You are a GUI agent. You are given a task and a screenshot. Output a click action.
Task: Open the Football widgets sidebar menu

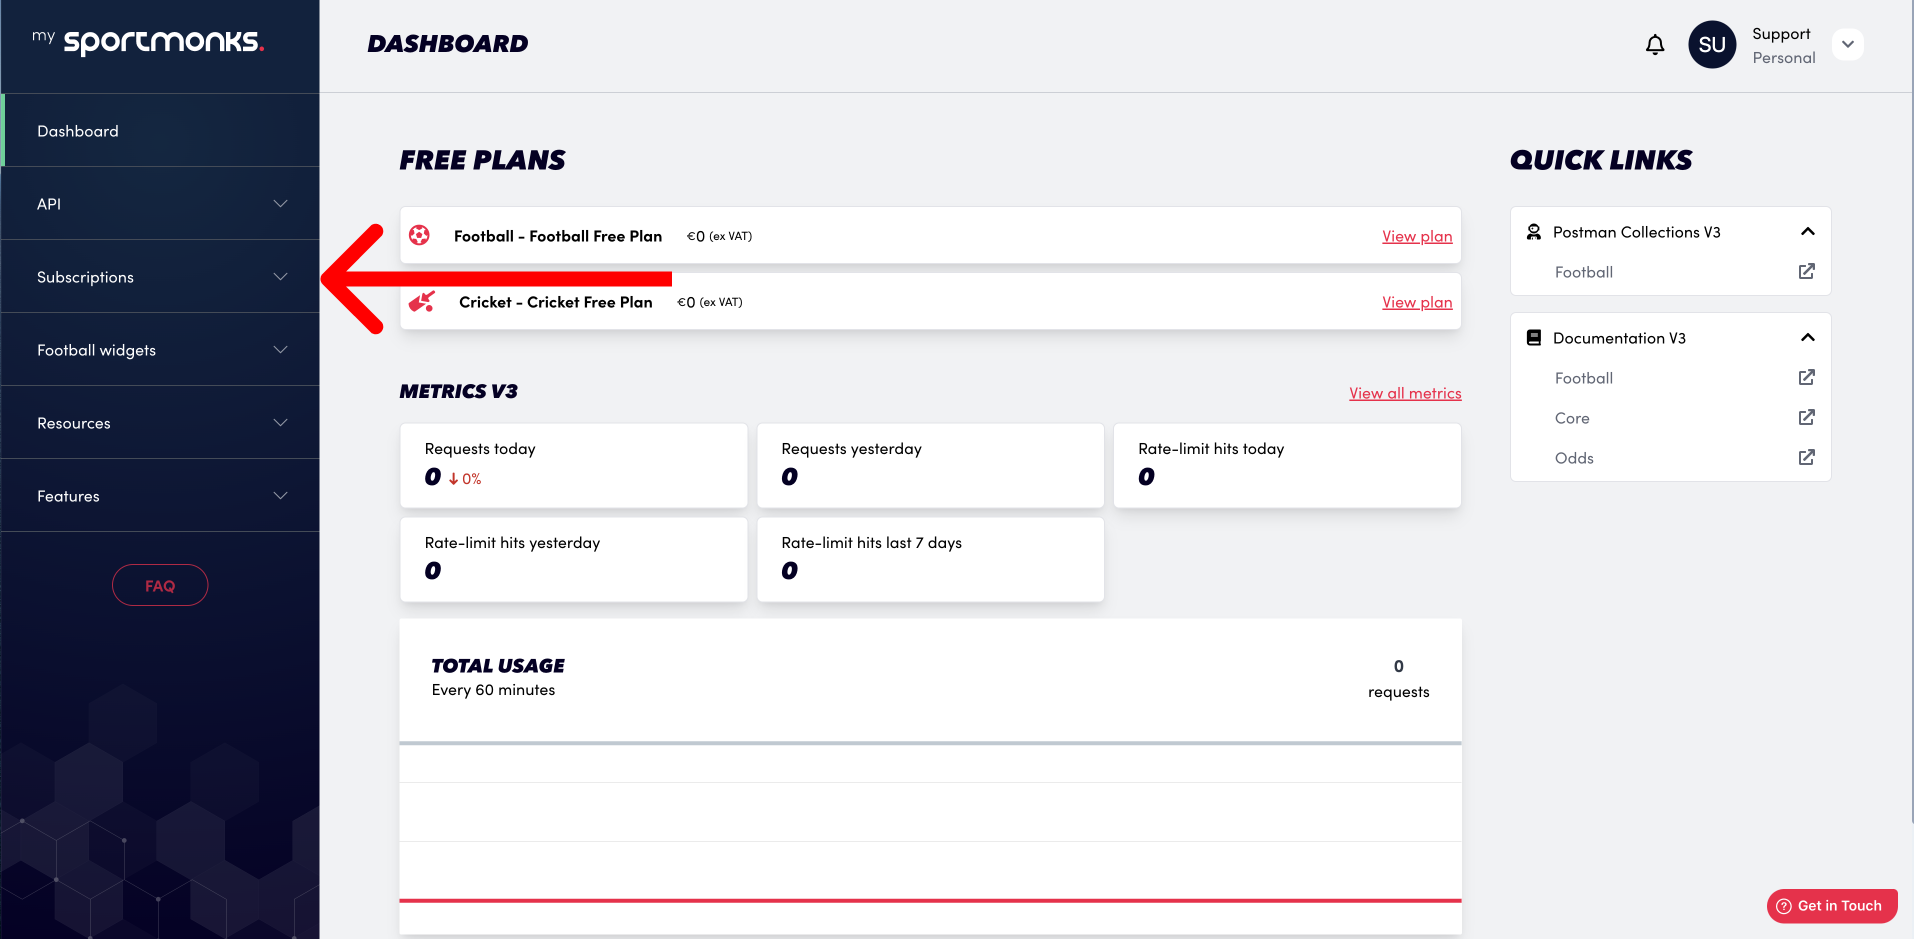click(x=160, y=350)
